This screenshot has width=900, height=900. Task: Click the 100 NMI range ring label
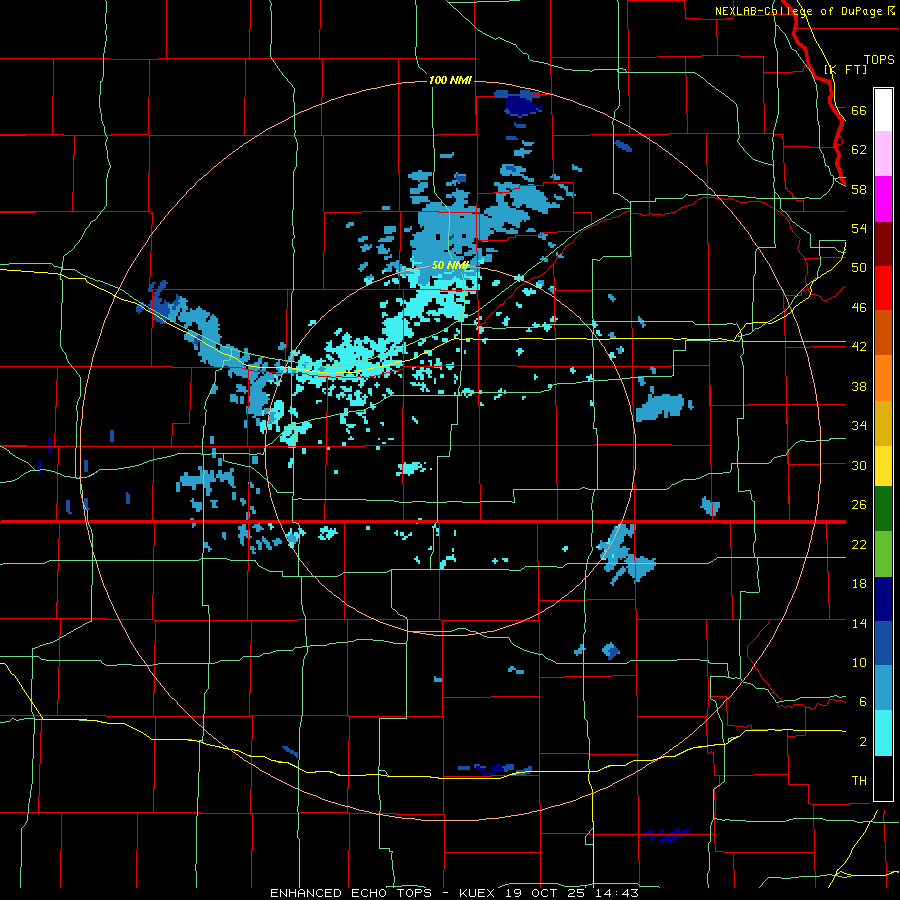pos(450,80)
